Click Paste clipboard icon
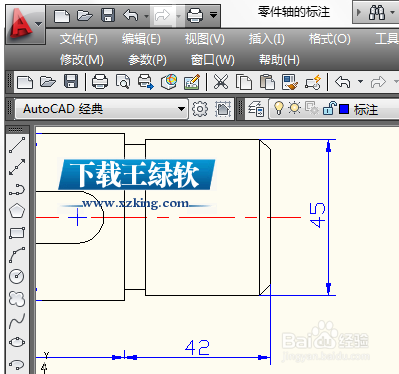Screen dimensions: 399x374 [267, 82]
